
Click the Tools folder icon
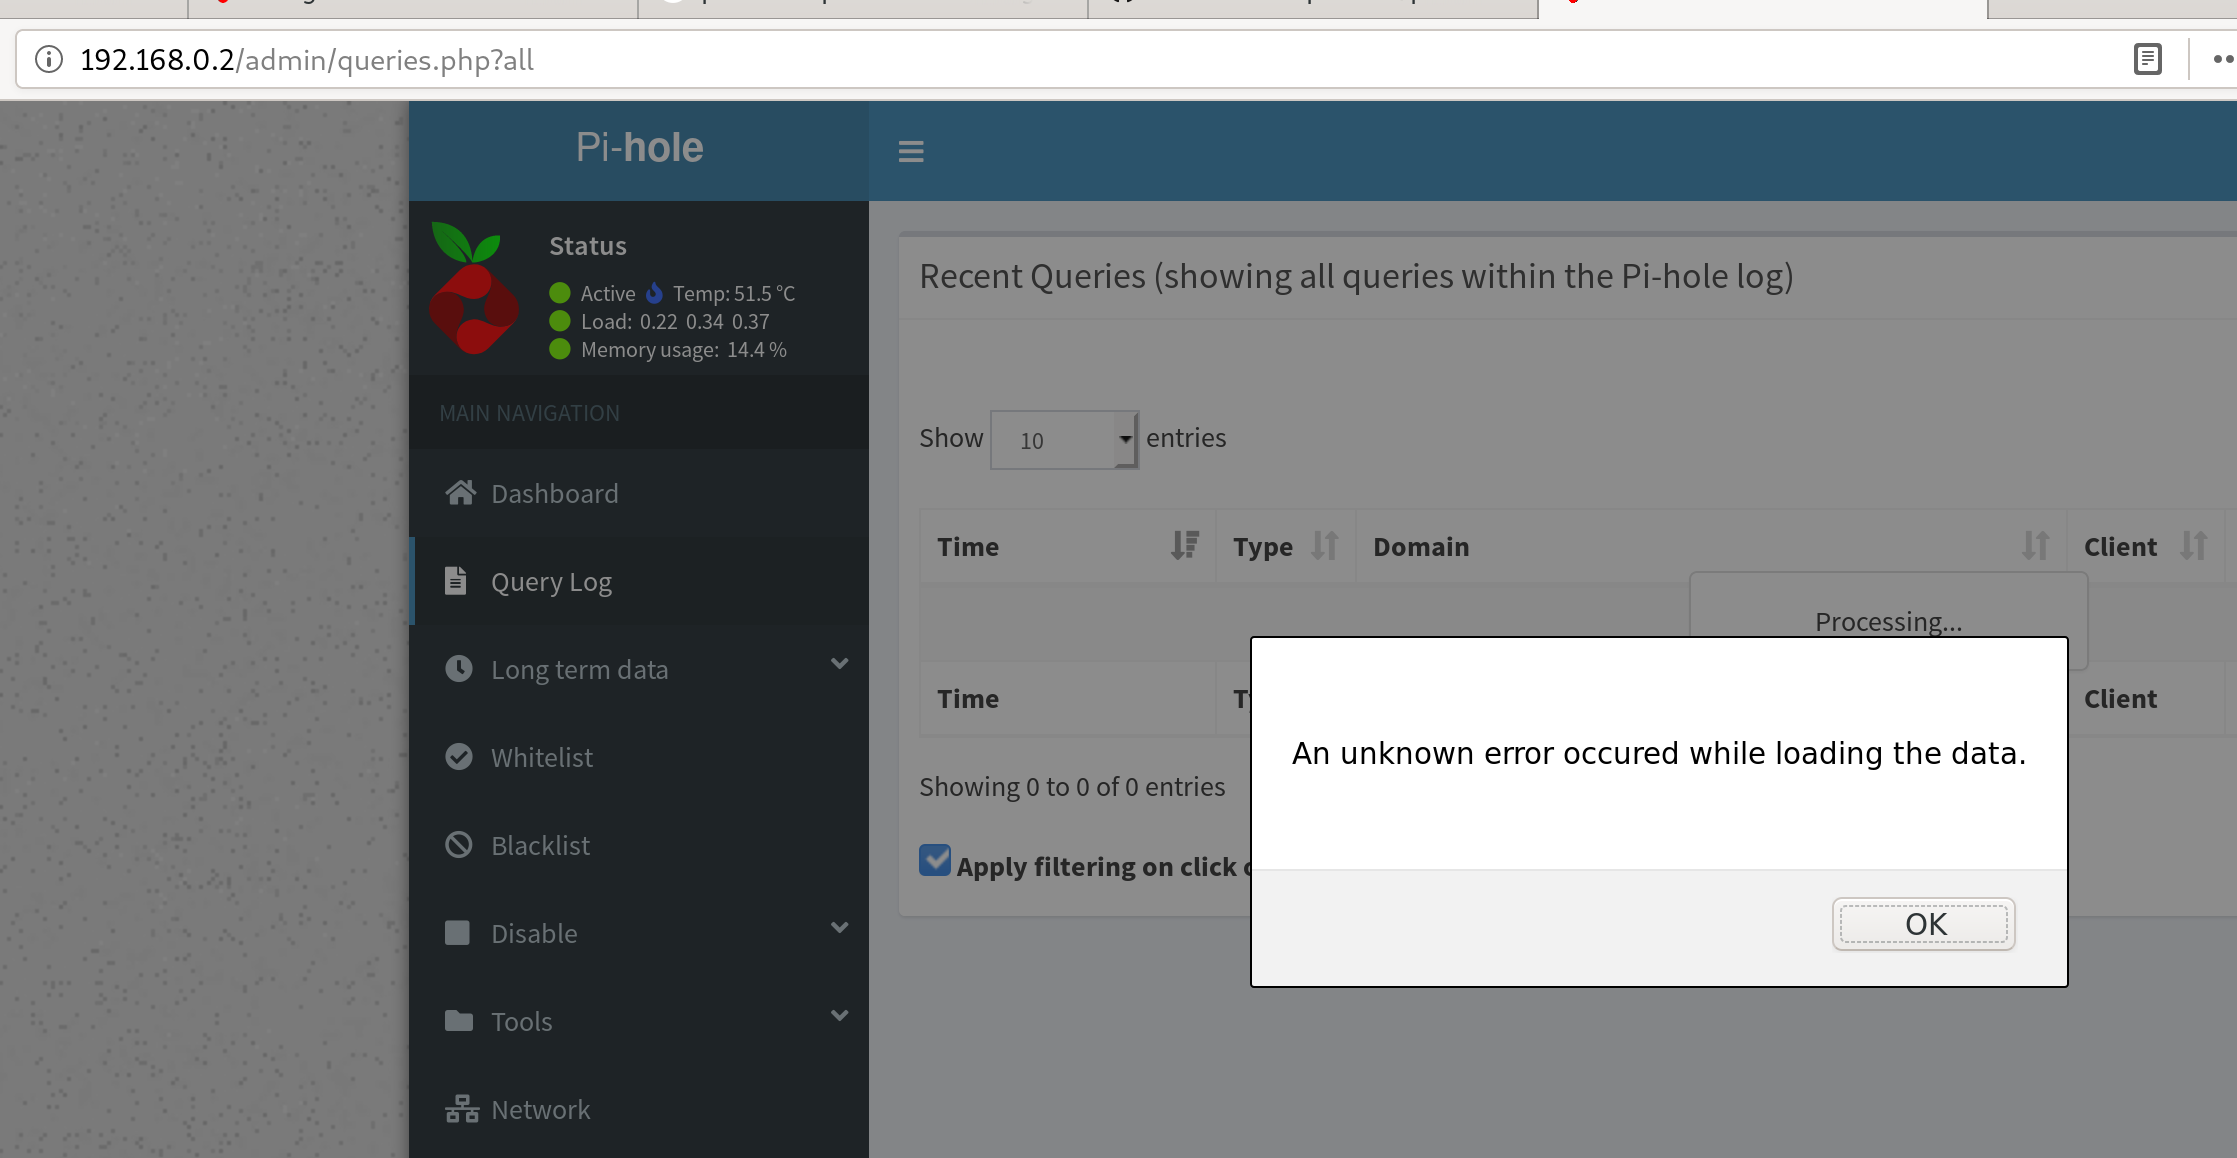(460, 1020)
